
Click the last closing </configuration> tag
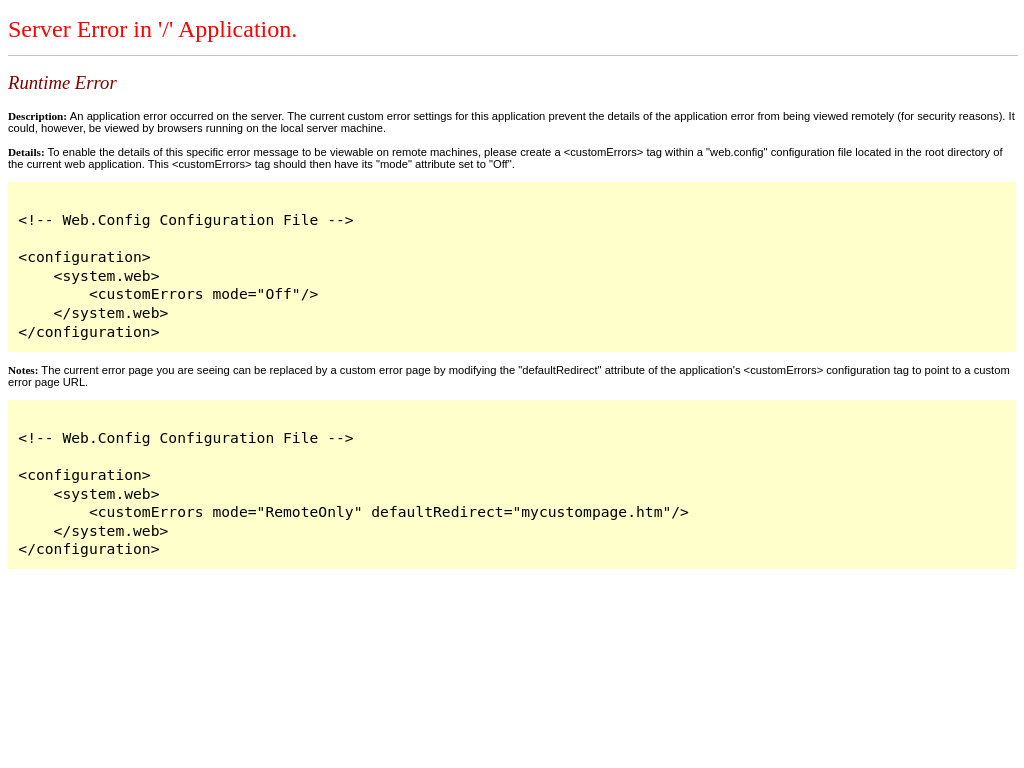pyautogui.click(x=89, y=550)
